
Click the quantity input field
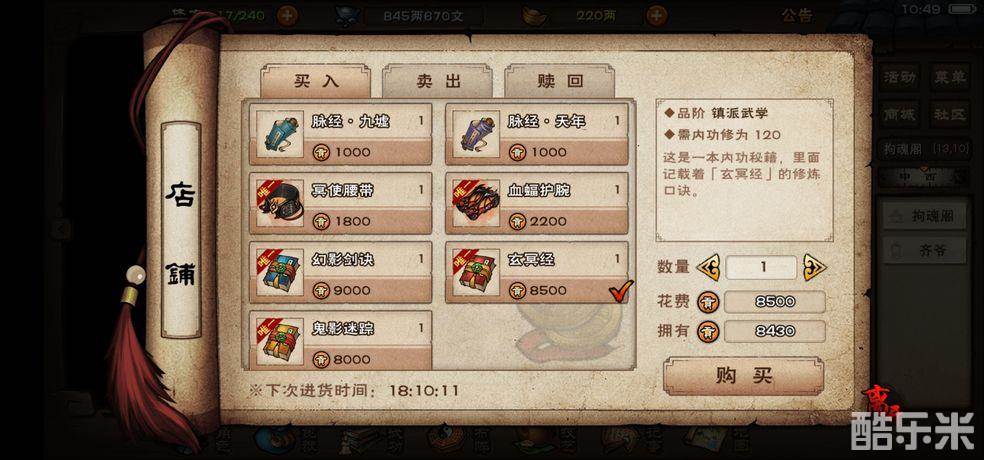click(761, 267)
